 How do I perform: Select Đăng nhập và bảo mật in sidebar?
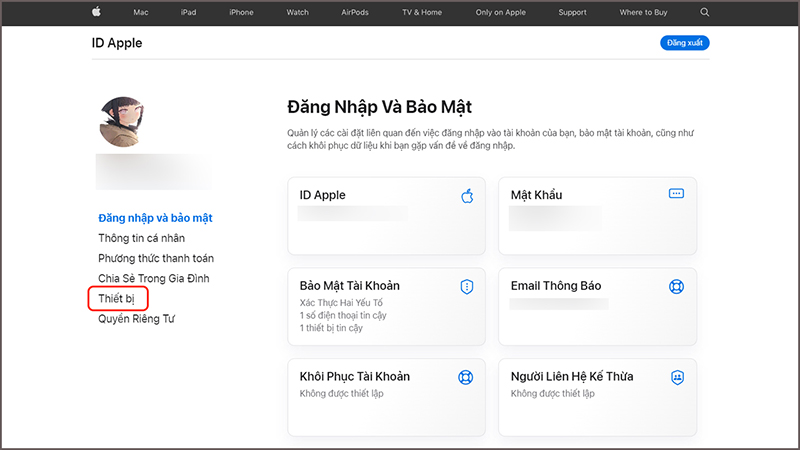click(155, 218)
